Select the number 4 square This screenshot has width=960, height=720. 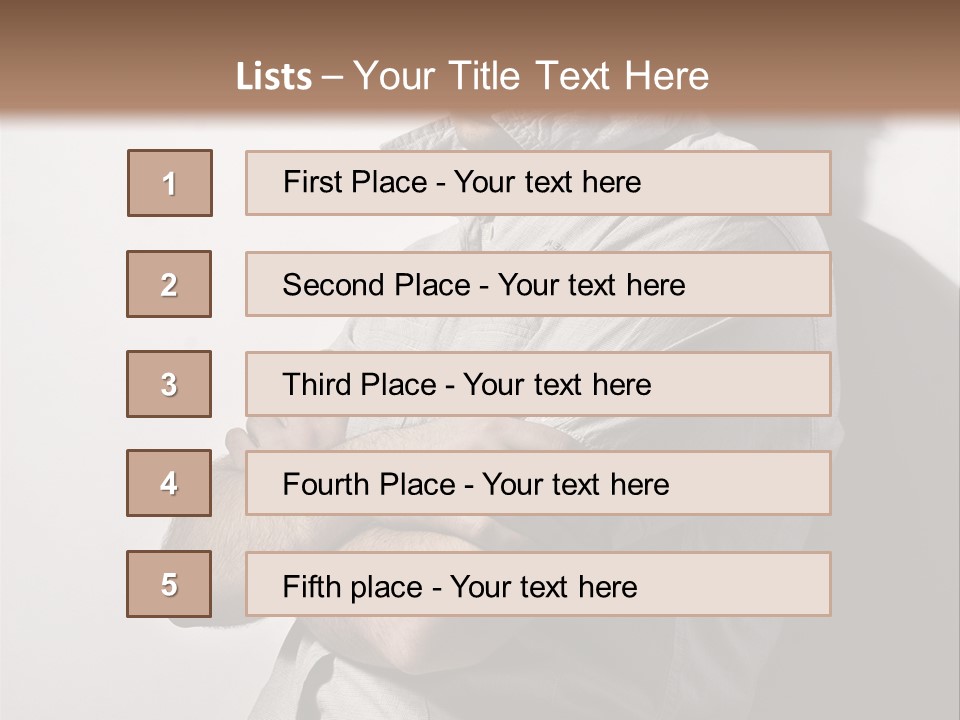click(x=169, y=483)
